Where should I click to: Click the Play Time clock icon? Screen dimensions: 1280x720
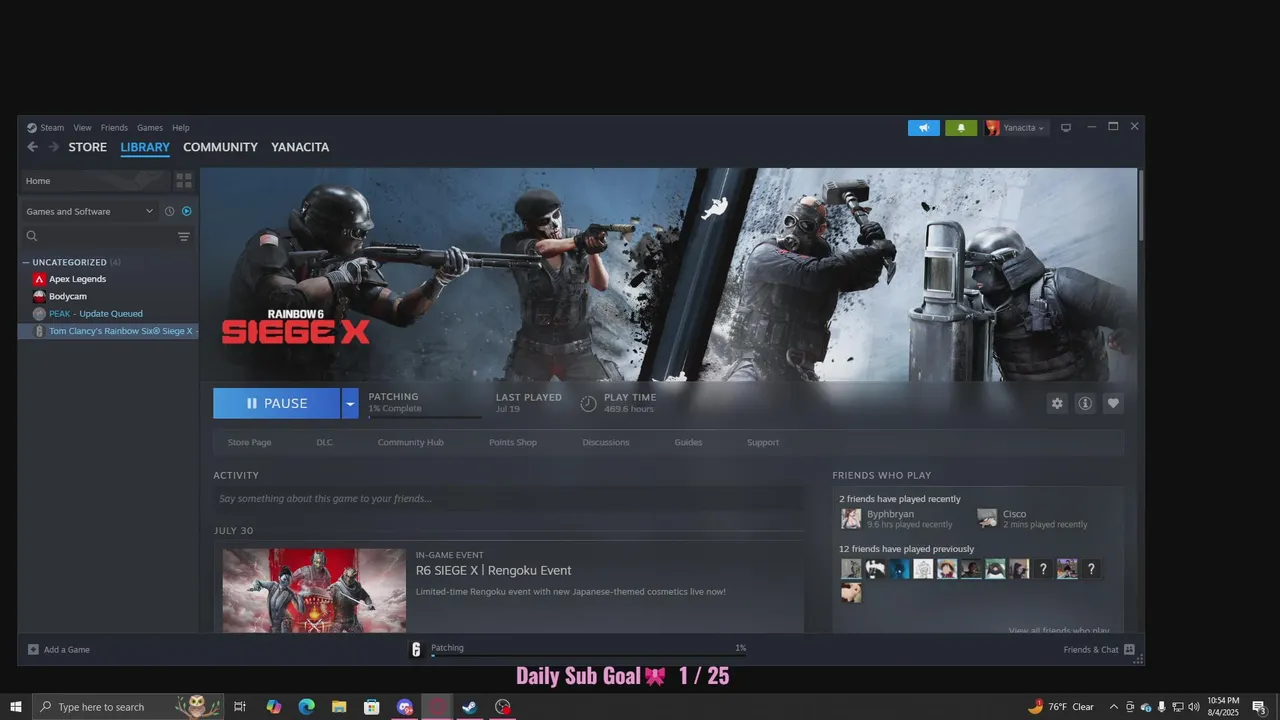pyautogui.click(x=588, y=403)
